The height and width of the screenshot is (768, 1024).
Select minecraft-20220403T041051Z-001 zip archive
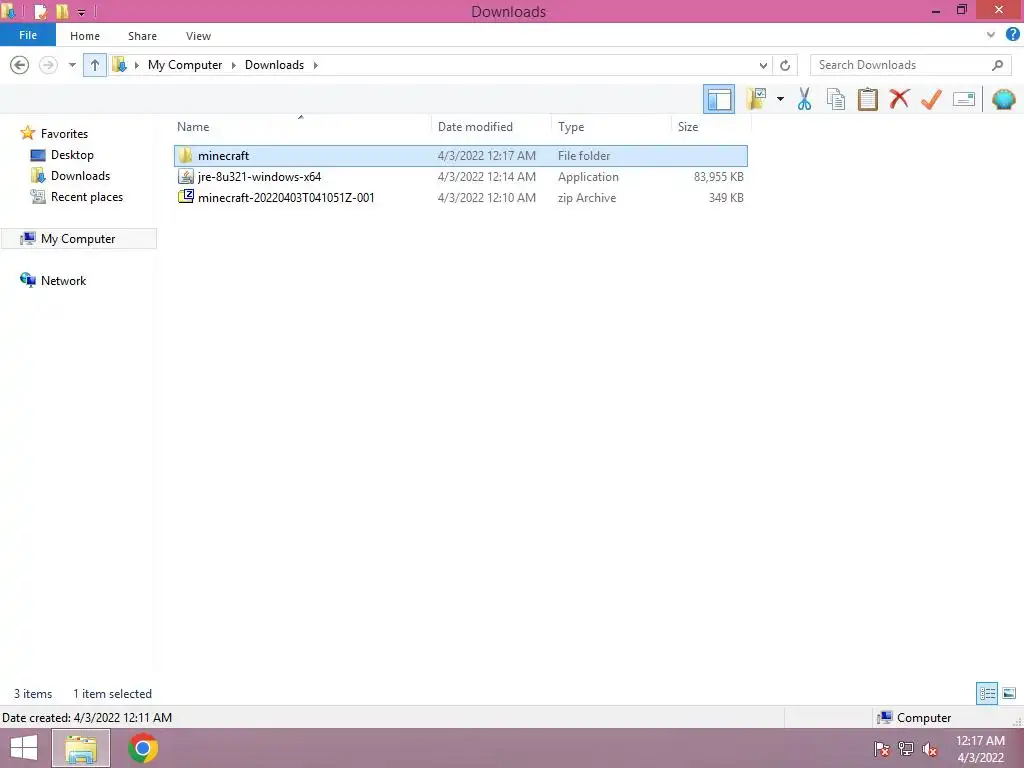[460, 197]
